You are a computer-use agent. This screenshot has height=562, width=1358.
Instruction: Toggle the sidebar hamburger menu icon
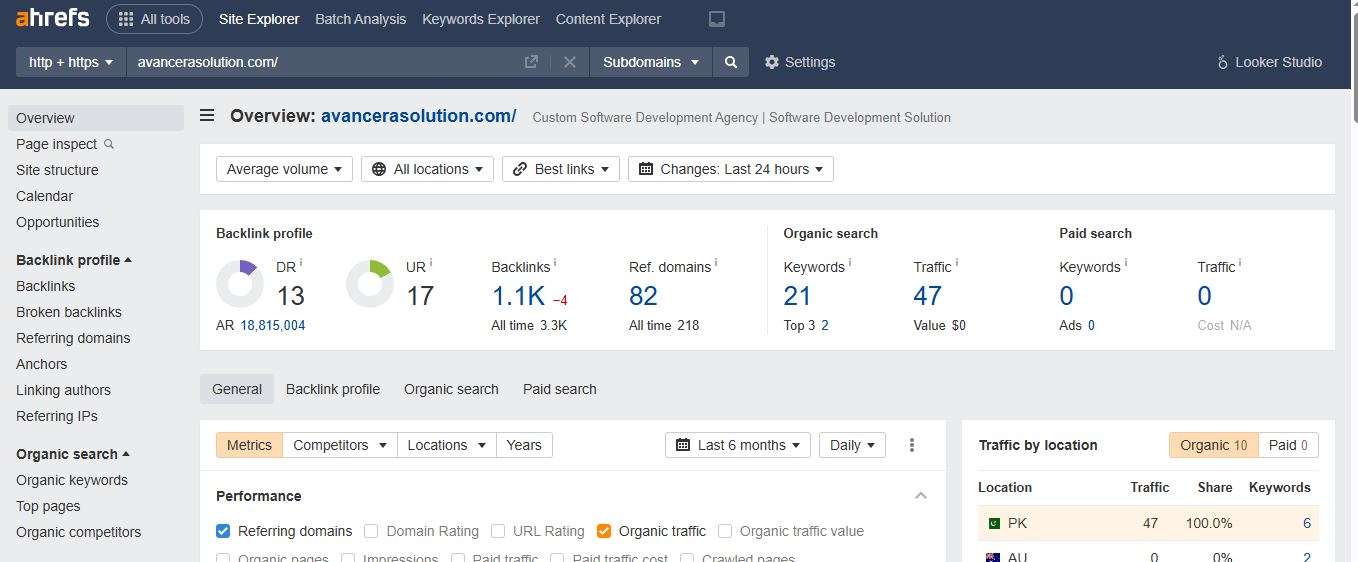pos(207,116)
